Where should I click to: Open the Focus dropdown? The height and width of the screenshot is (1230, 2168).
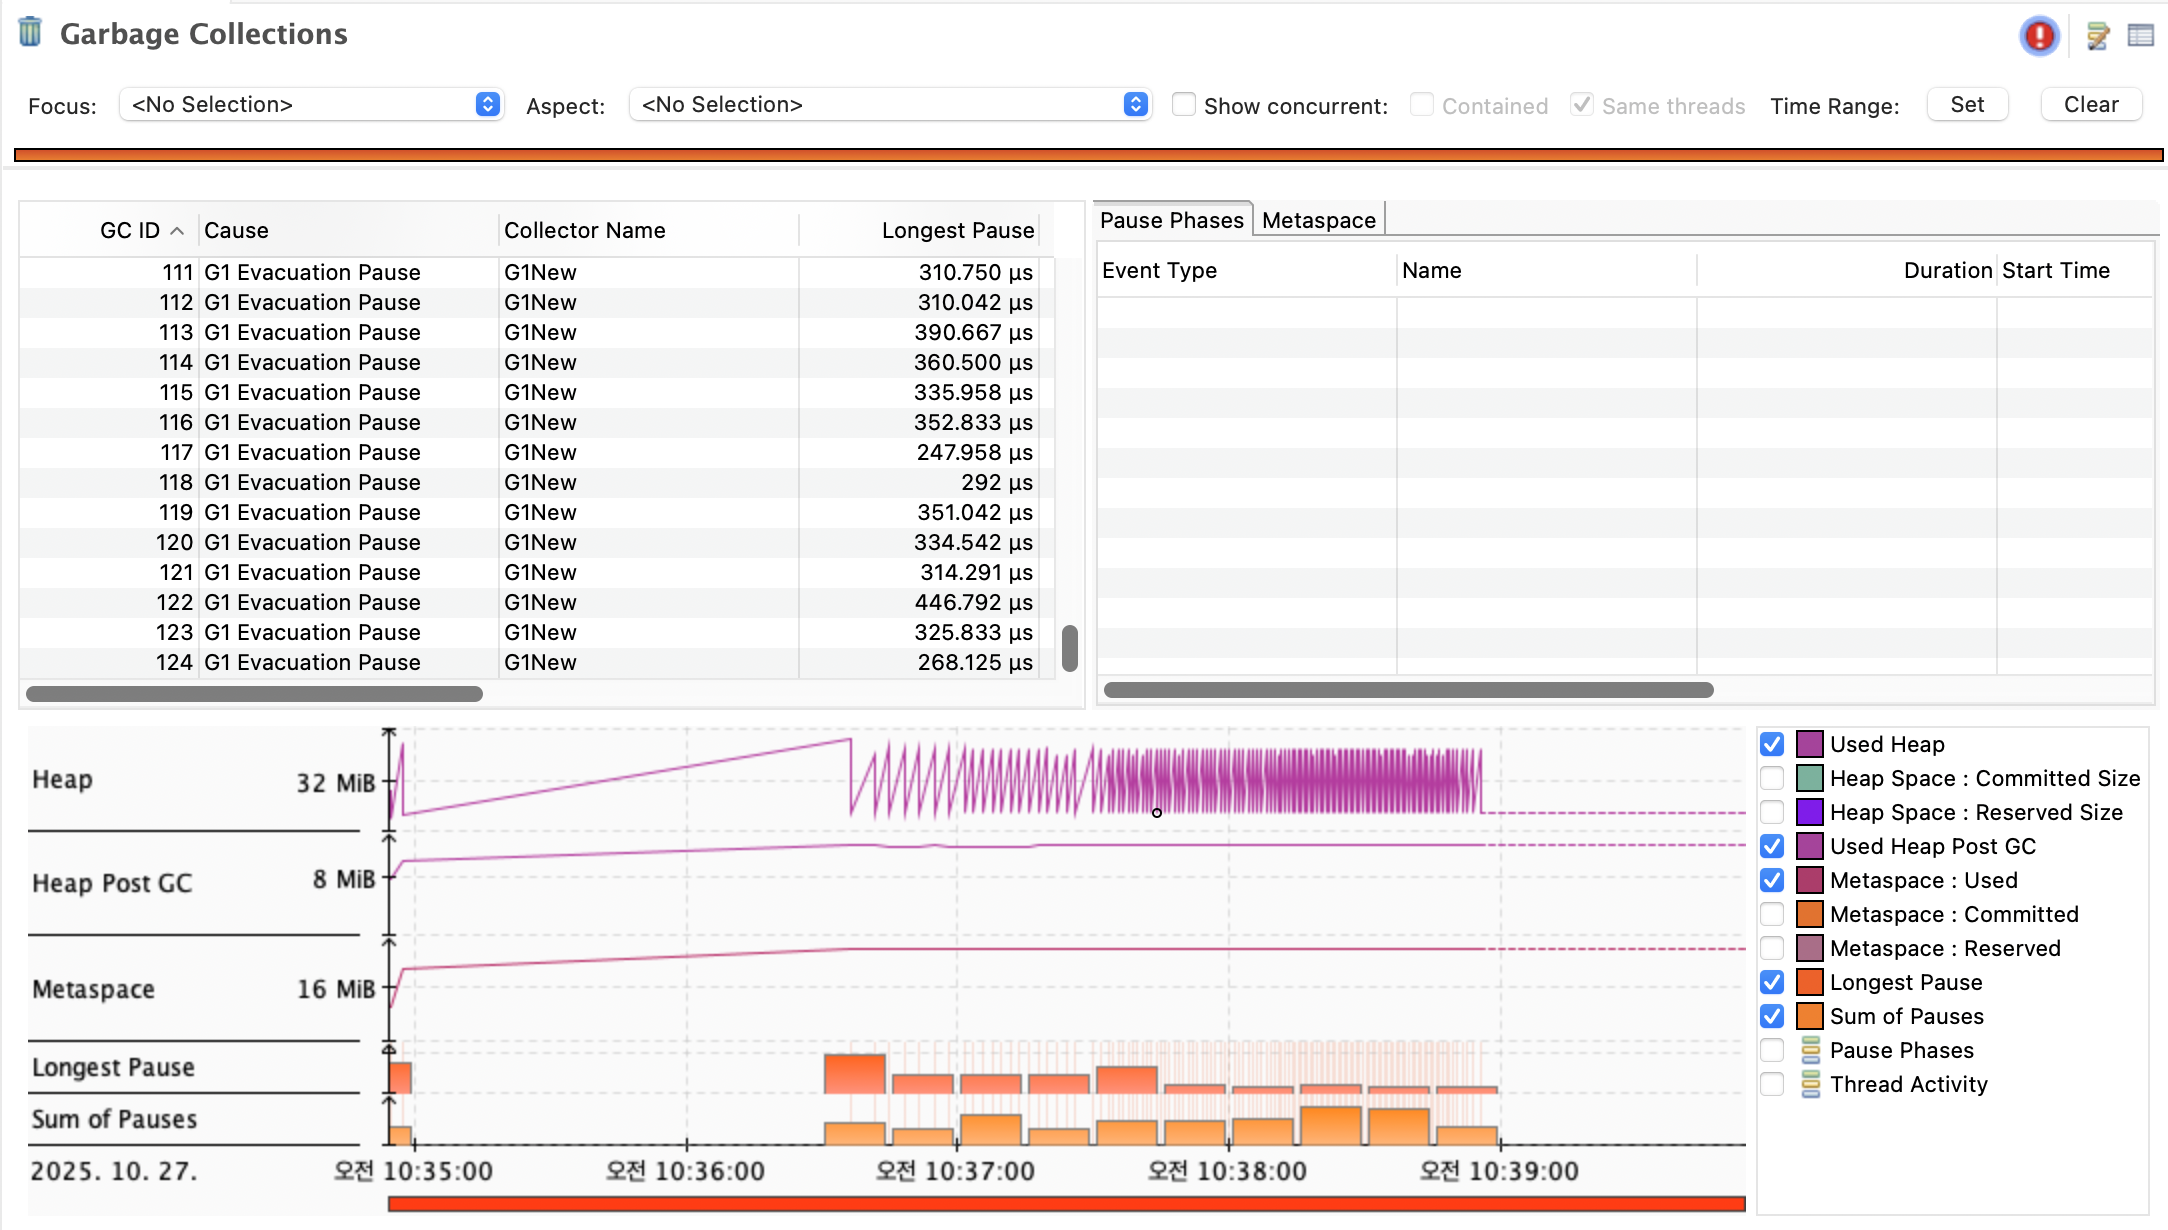click(311, 105)
